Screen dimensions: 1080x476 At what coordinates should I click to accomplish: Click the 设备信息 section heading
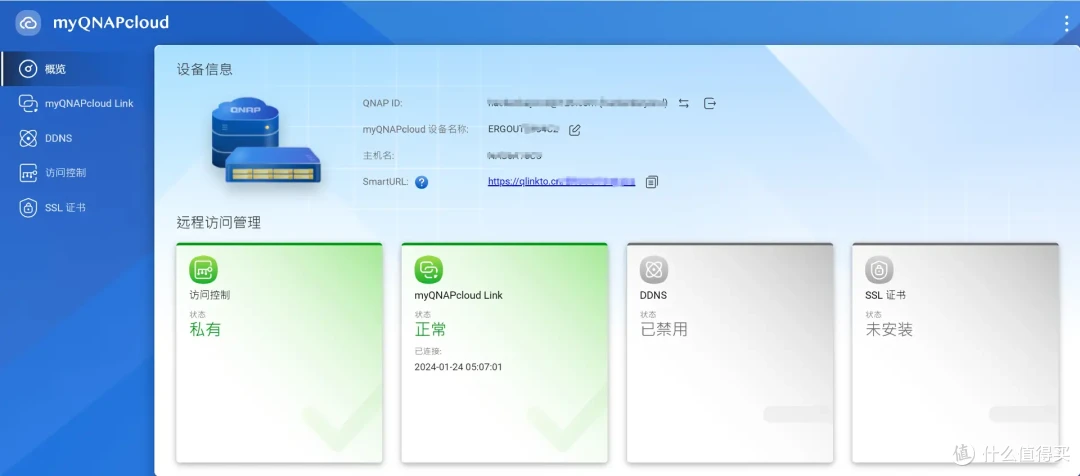click(x=205, y=69)
